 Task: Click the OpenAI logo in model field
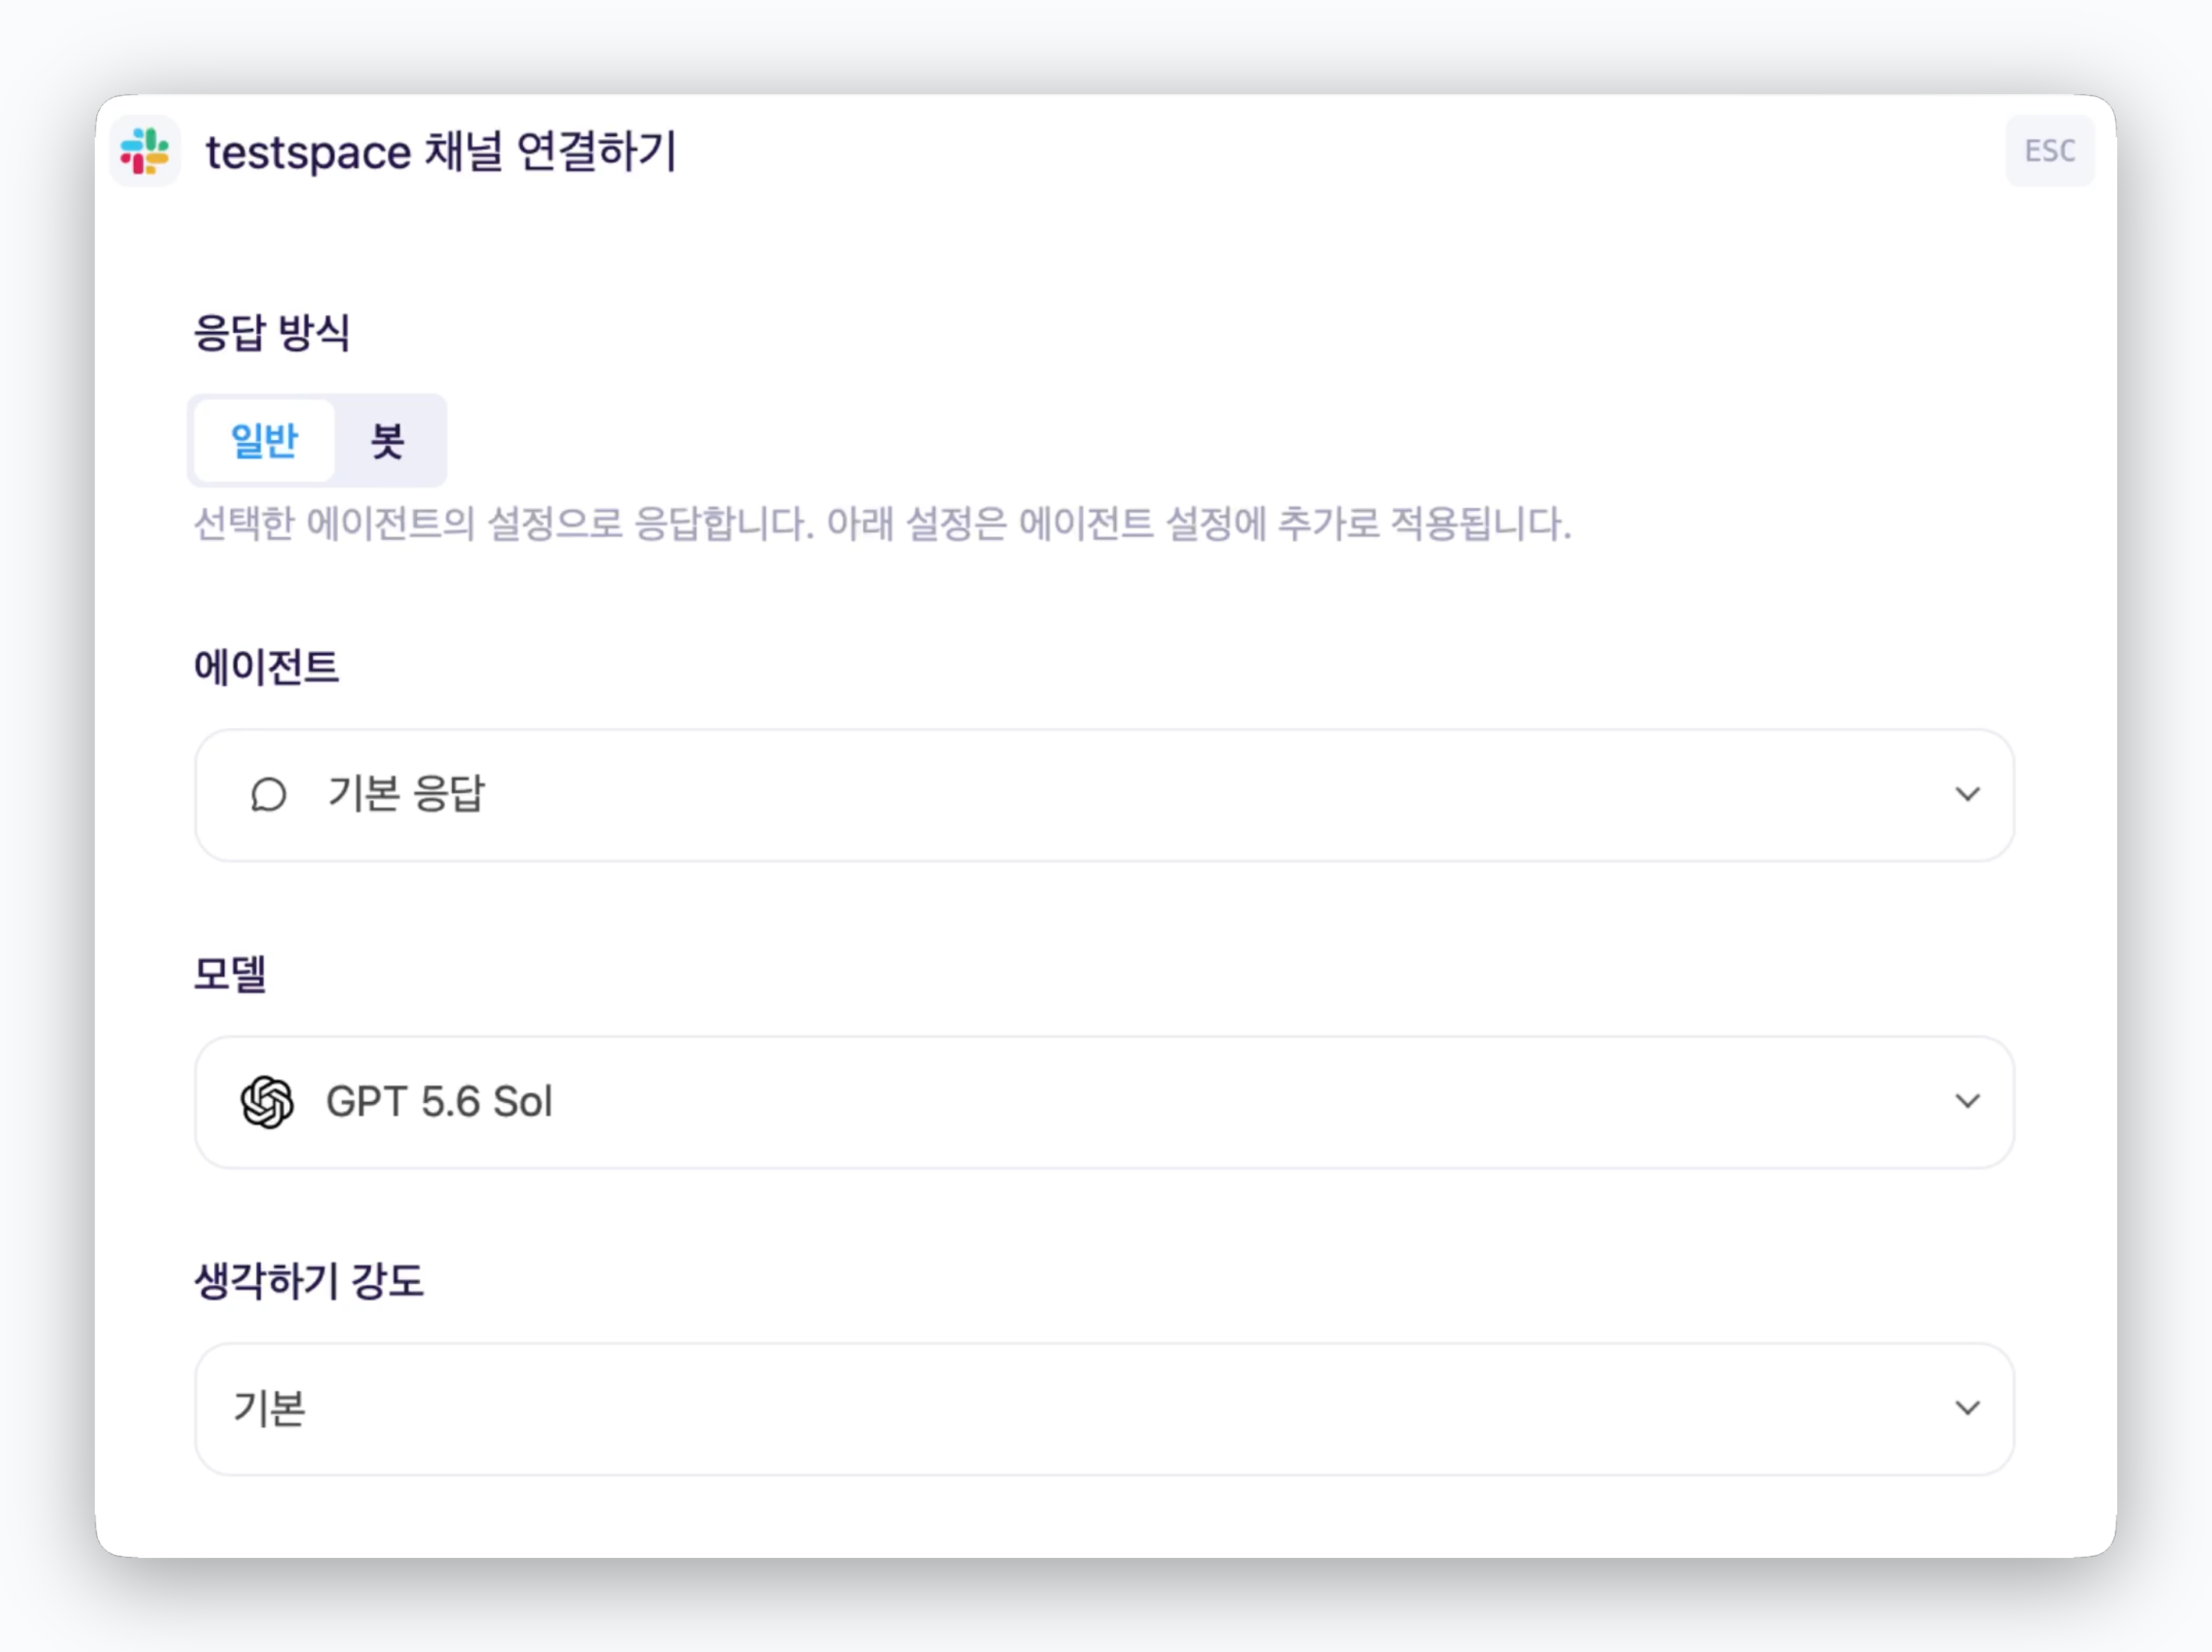tap(267, 1102)
